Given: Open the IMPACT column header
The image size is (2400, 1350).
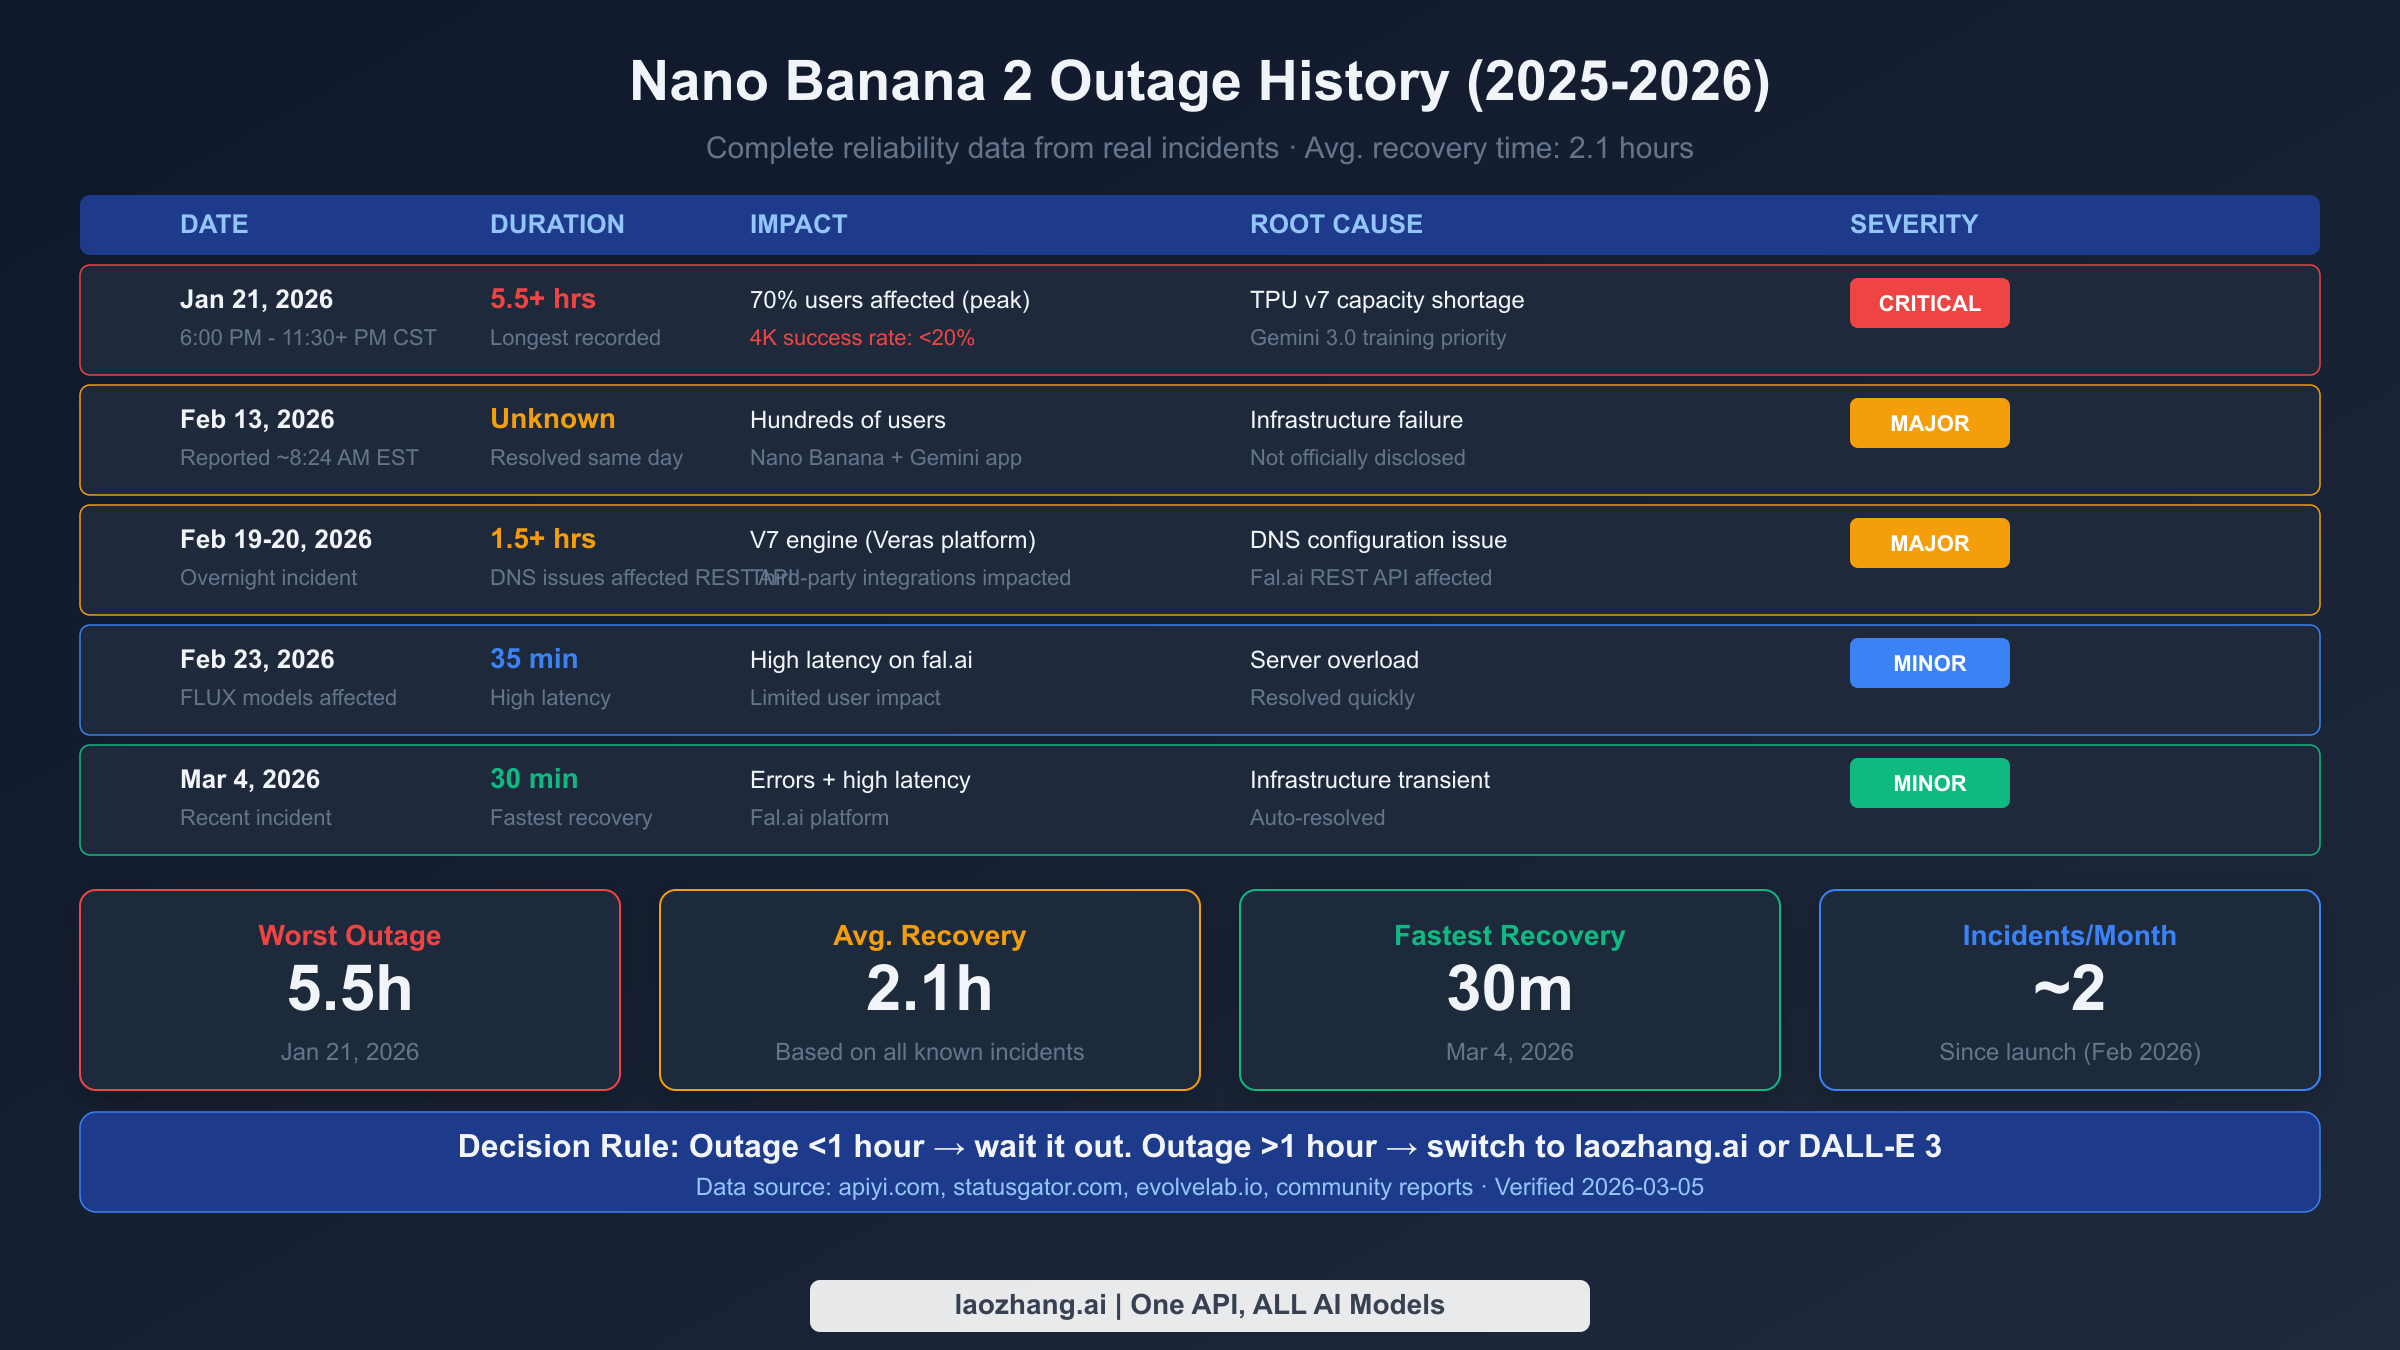Looking at the screenshot, I should [798, 224].
